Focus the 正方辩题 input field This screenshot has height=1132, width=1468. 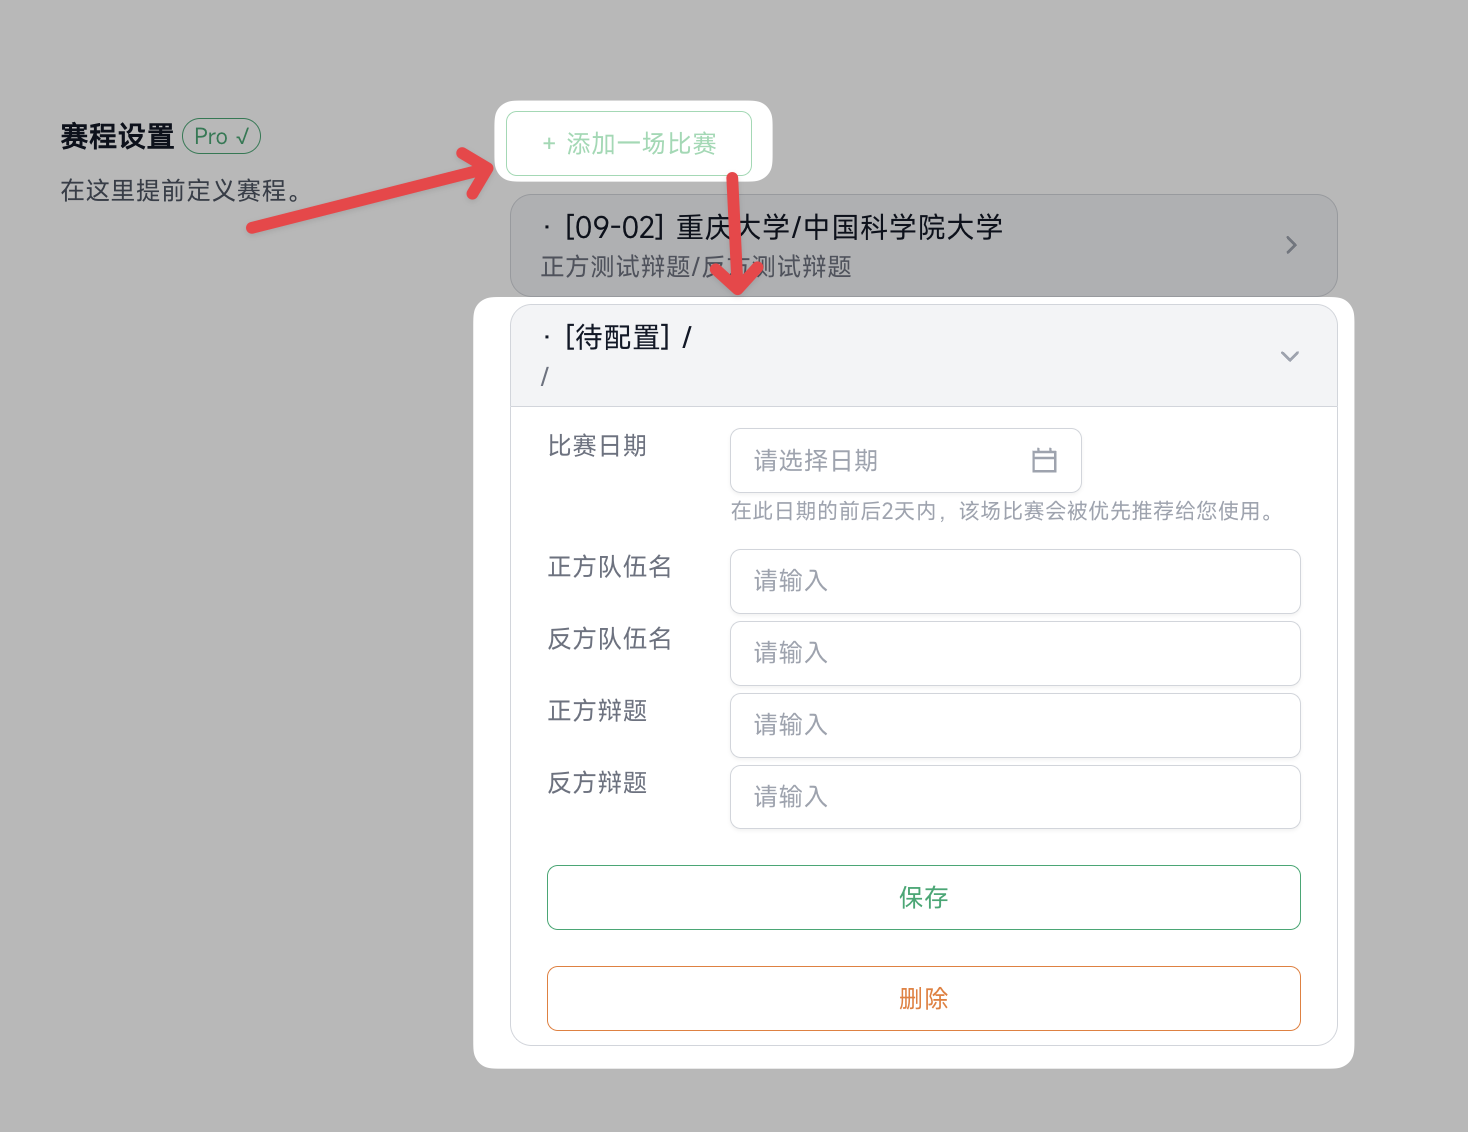[1015, 725]
